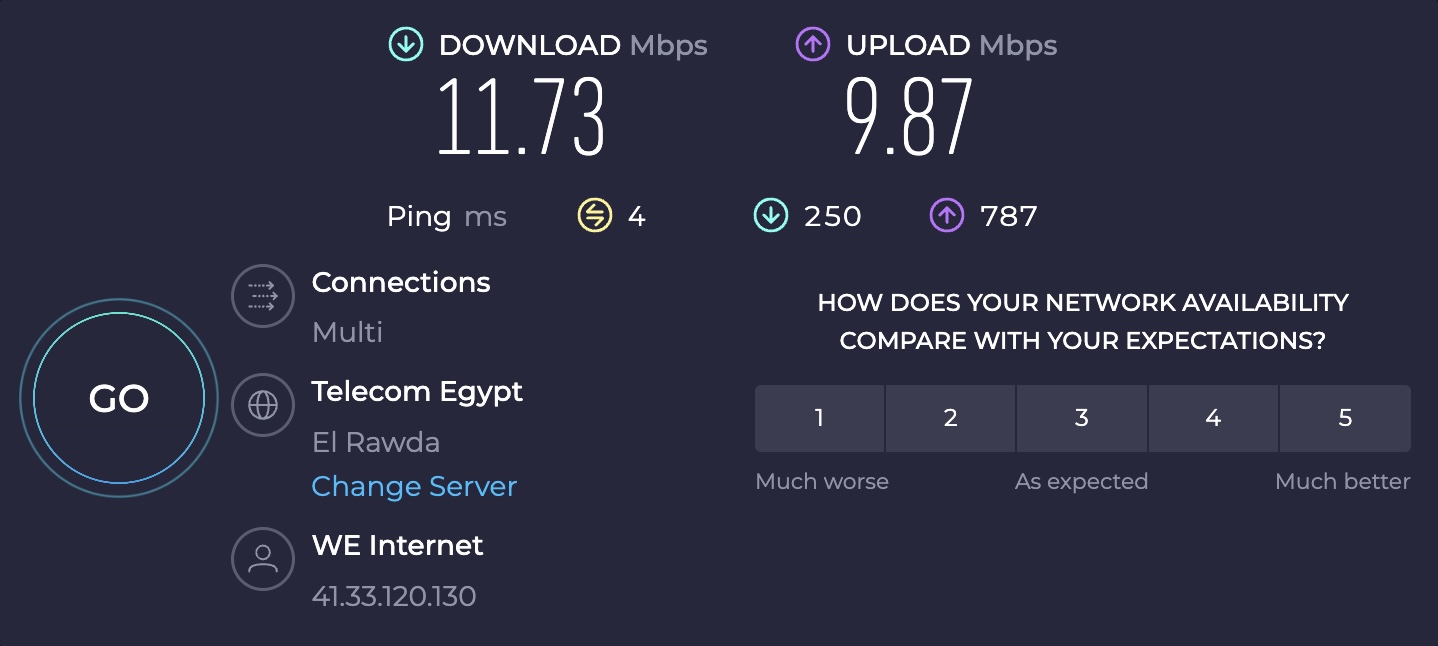This screenshot has width=1438, height=646.
Task: Click the 11.73 download speed result
Action: pyautogui.click(x=521, y=117)
